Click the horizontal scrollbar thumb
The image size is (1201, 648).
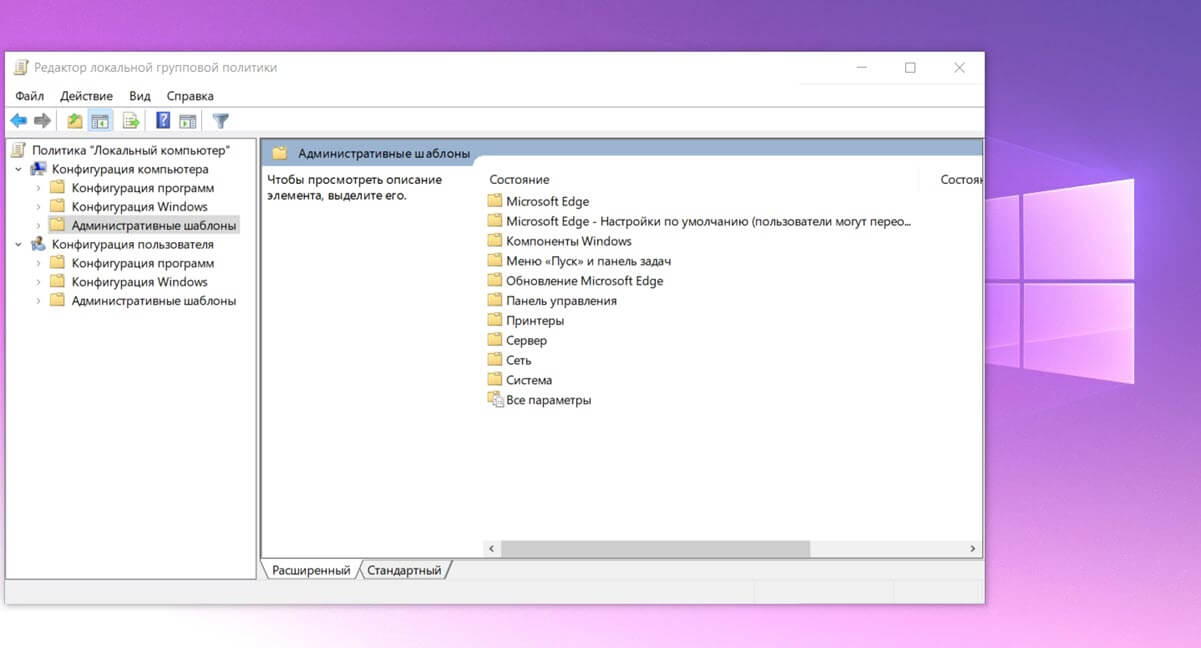[x=655, y=549]
